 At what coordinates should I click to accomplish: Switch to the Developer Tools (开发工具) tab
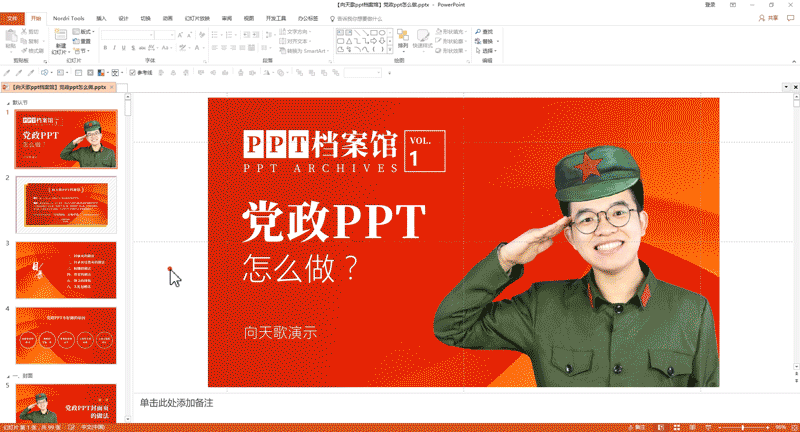(276, 18)
